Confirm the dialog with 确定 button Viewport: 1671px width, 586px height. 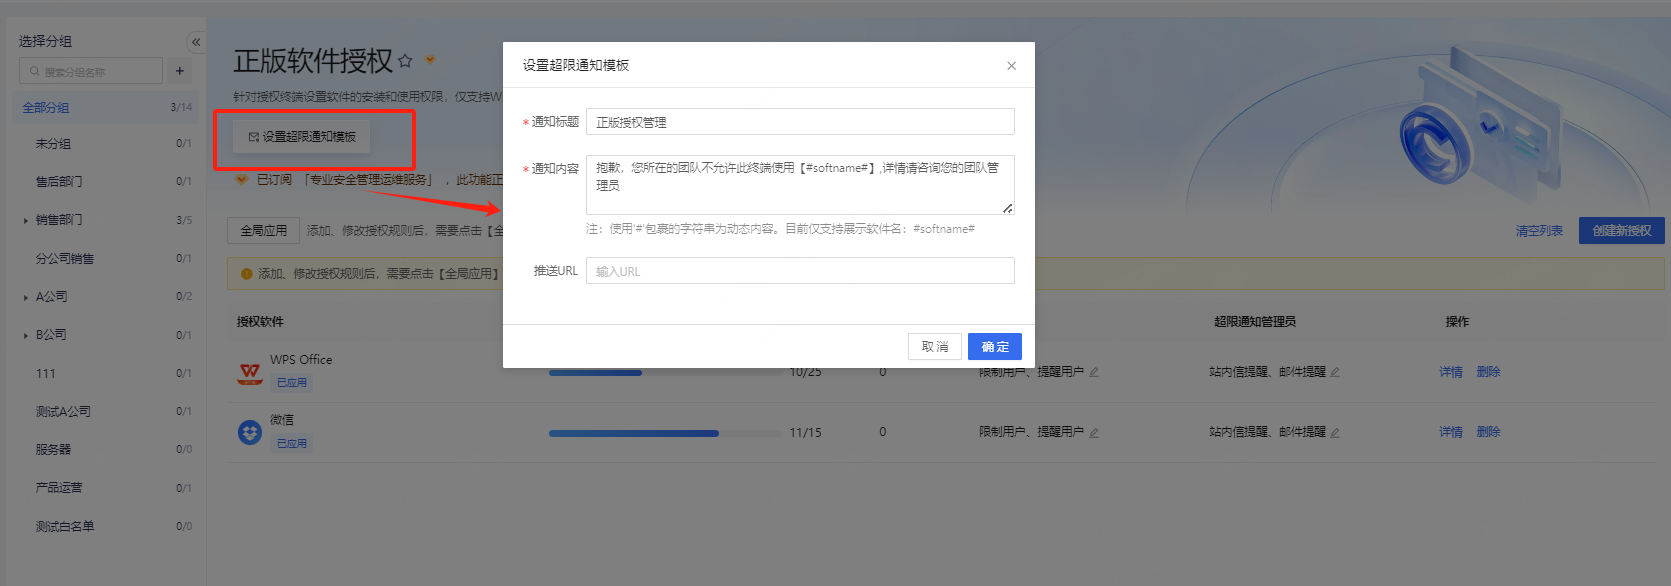click(x=995, y=347)
